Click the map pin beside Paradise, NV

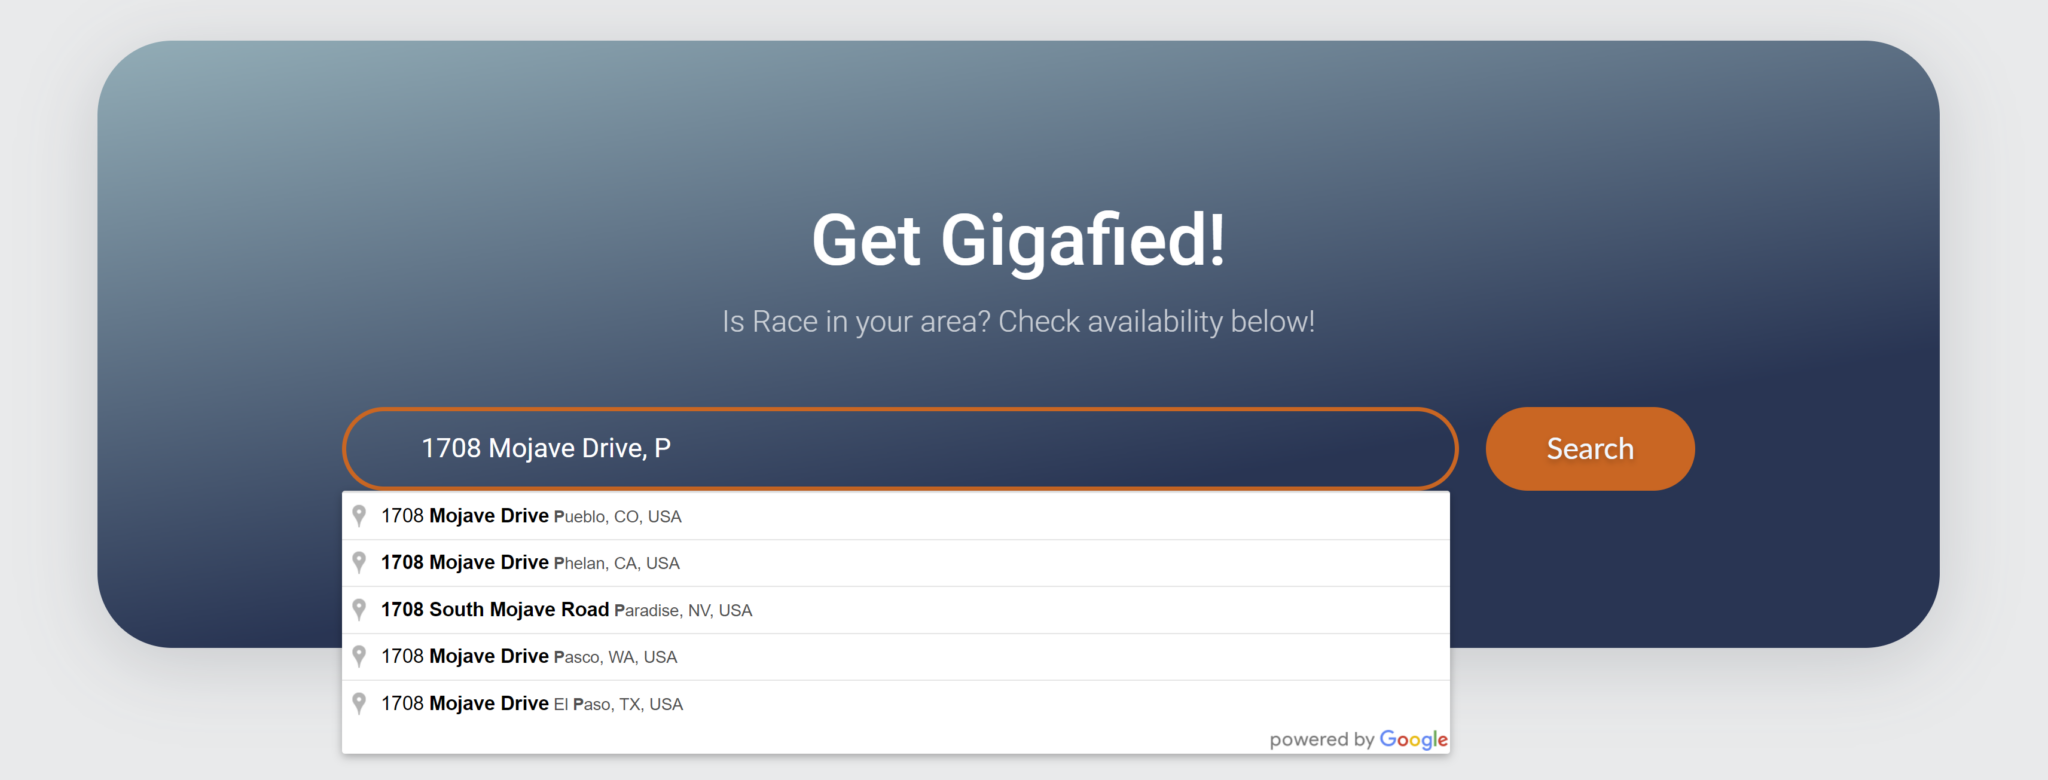pyautogui.click(x=359, y=610)
